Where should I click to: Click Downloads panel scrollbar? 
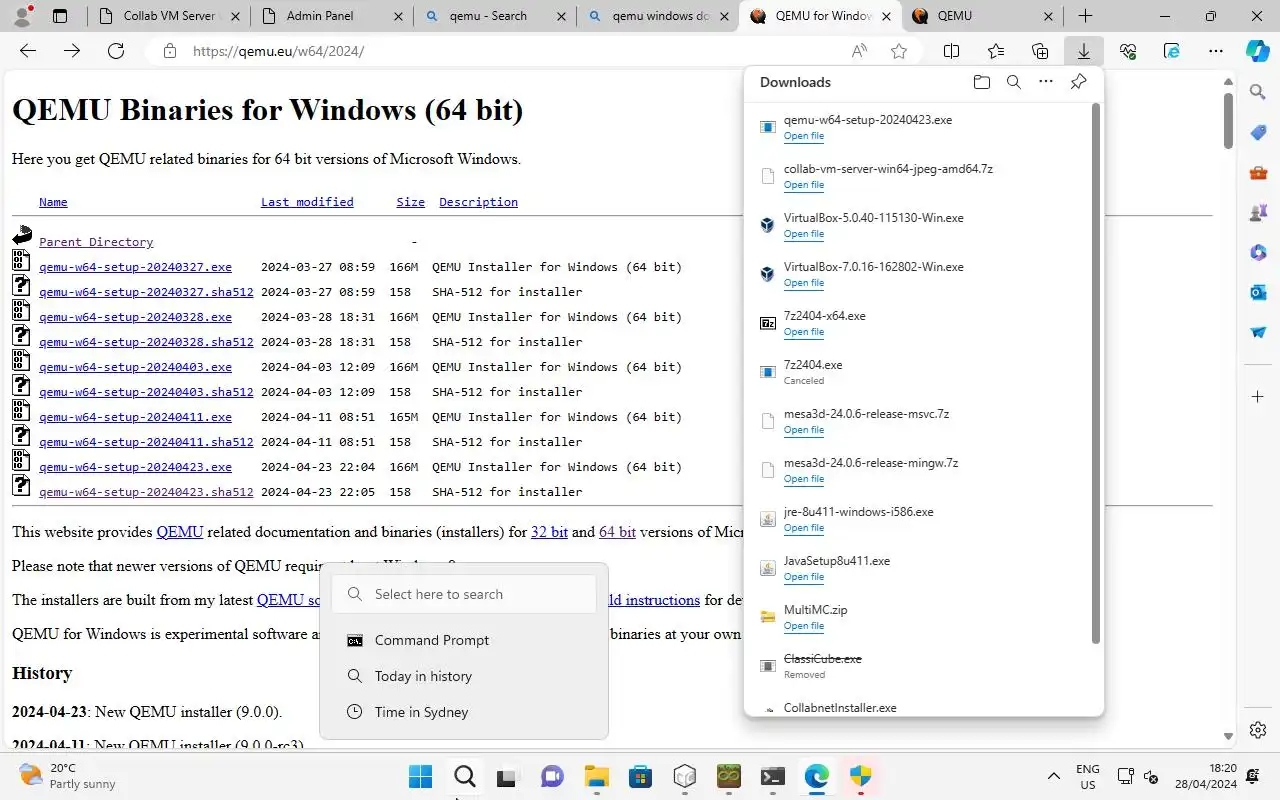point(1096,373)
